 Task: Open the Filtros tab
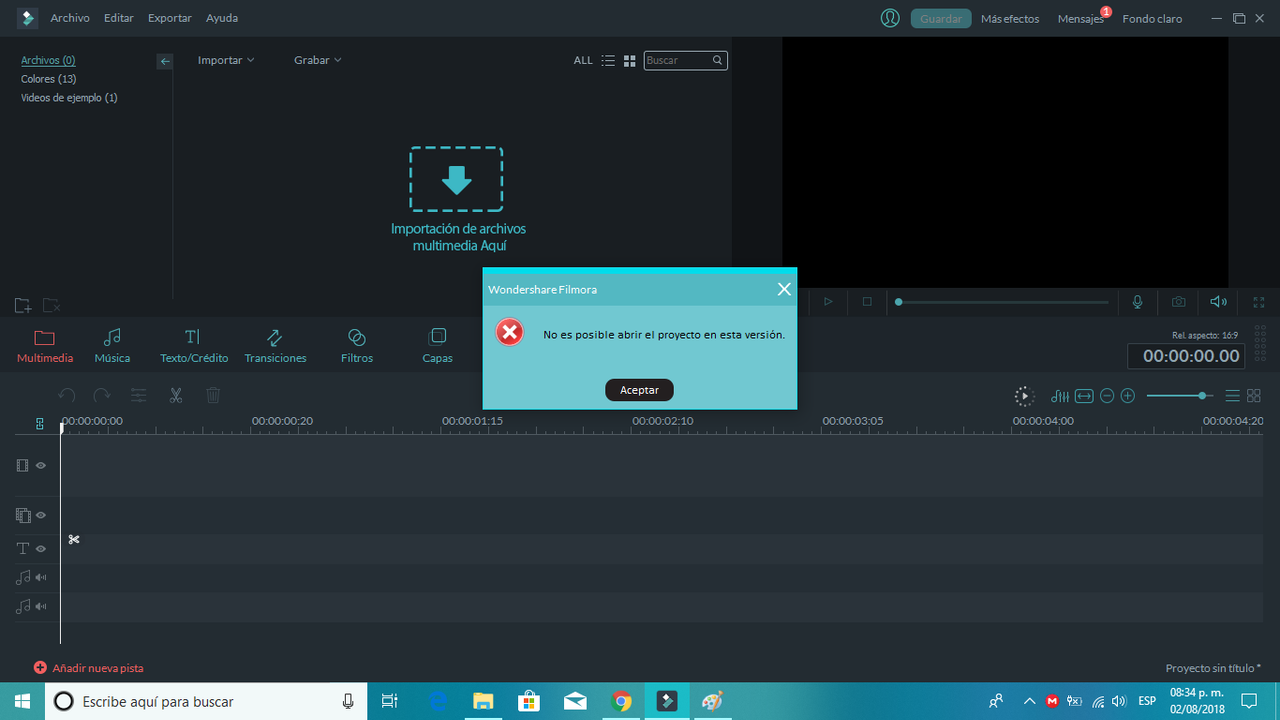point(357,346)
